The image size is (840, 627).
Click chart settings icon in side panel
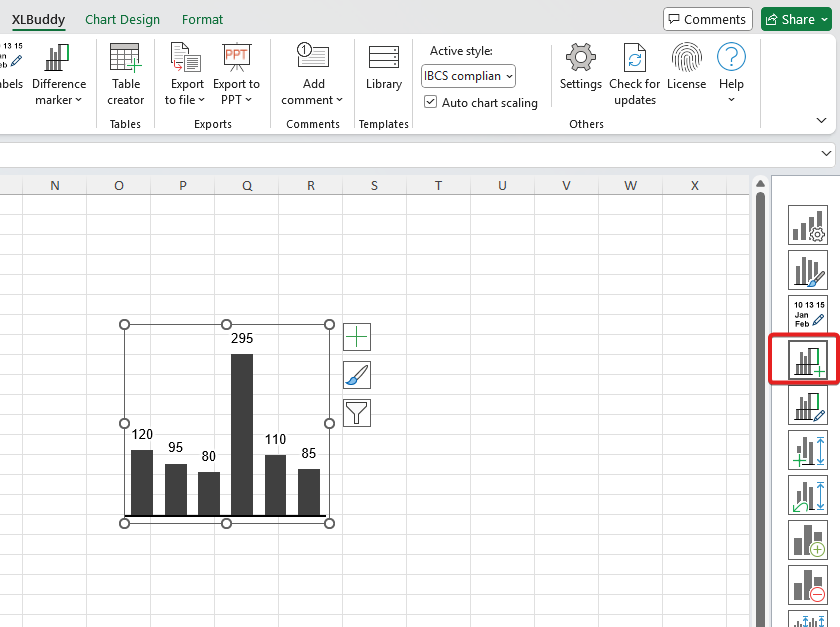(807, 225)
